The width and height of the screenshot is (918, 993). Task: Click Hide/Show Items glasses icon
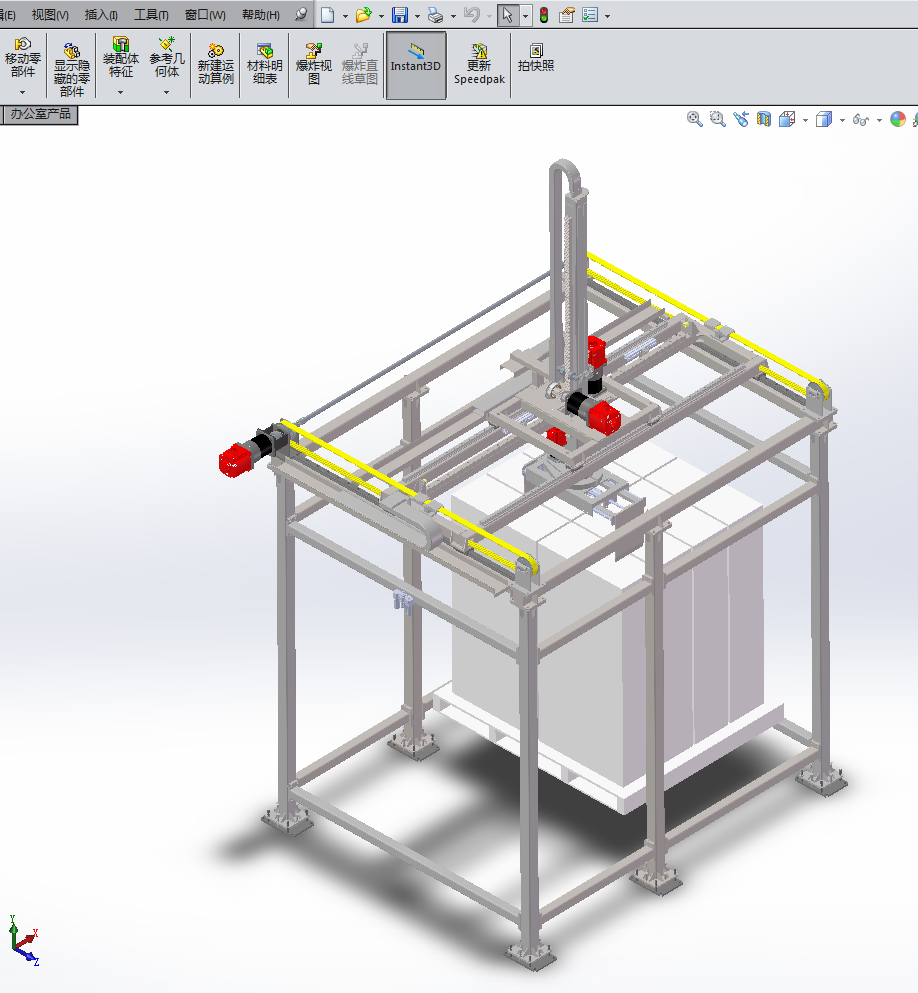[860, 119]
